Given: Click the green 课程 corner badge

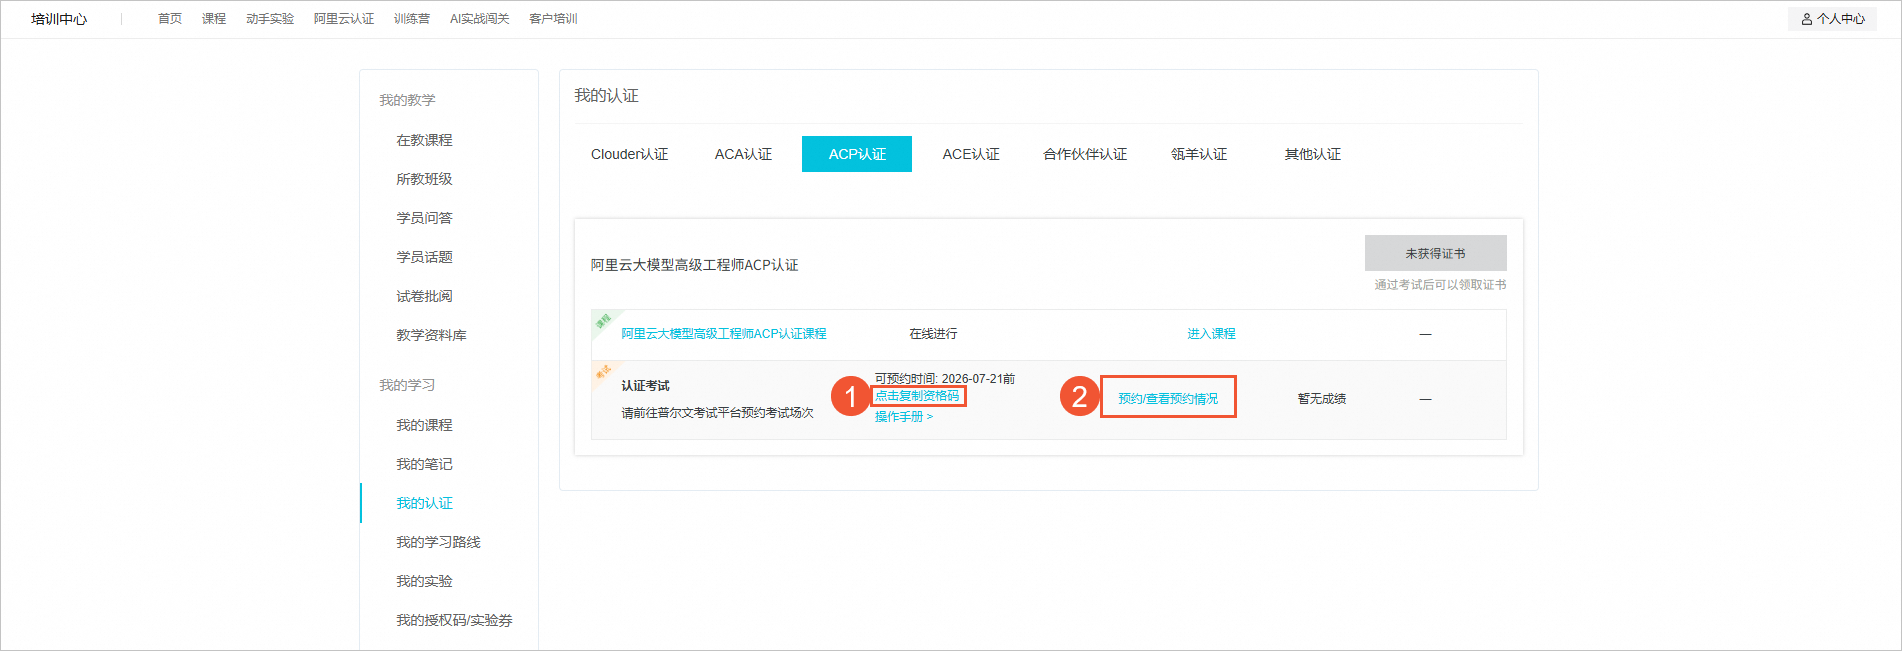Looking at the screenshot, I should point(603,321).
